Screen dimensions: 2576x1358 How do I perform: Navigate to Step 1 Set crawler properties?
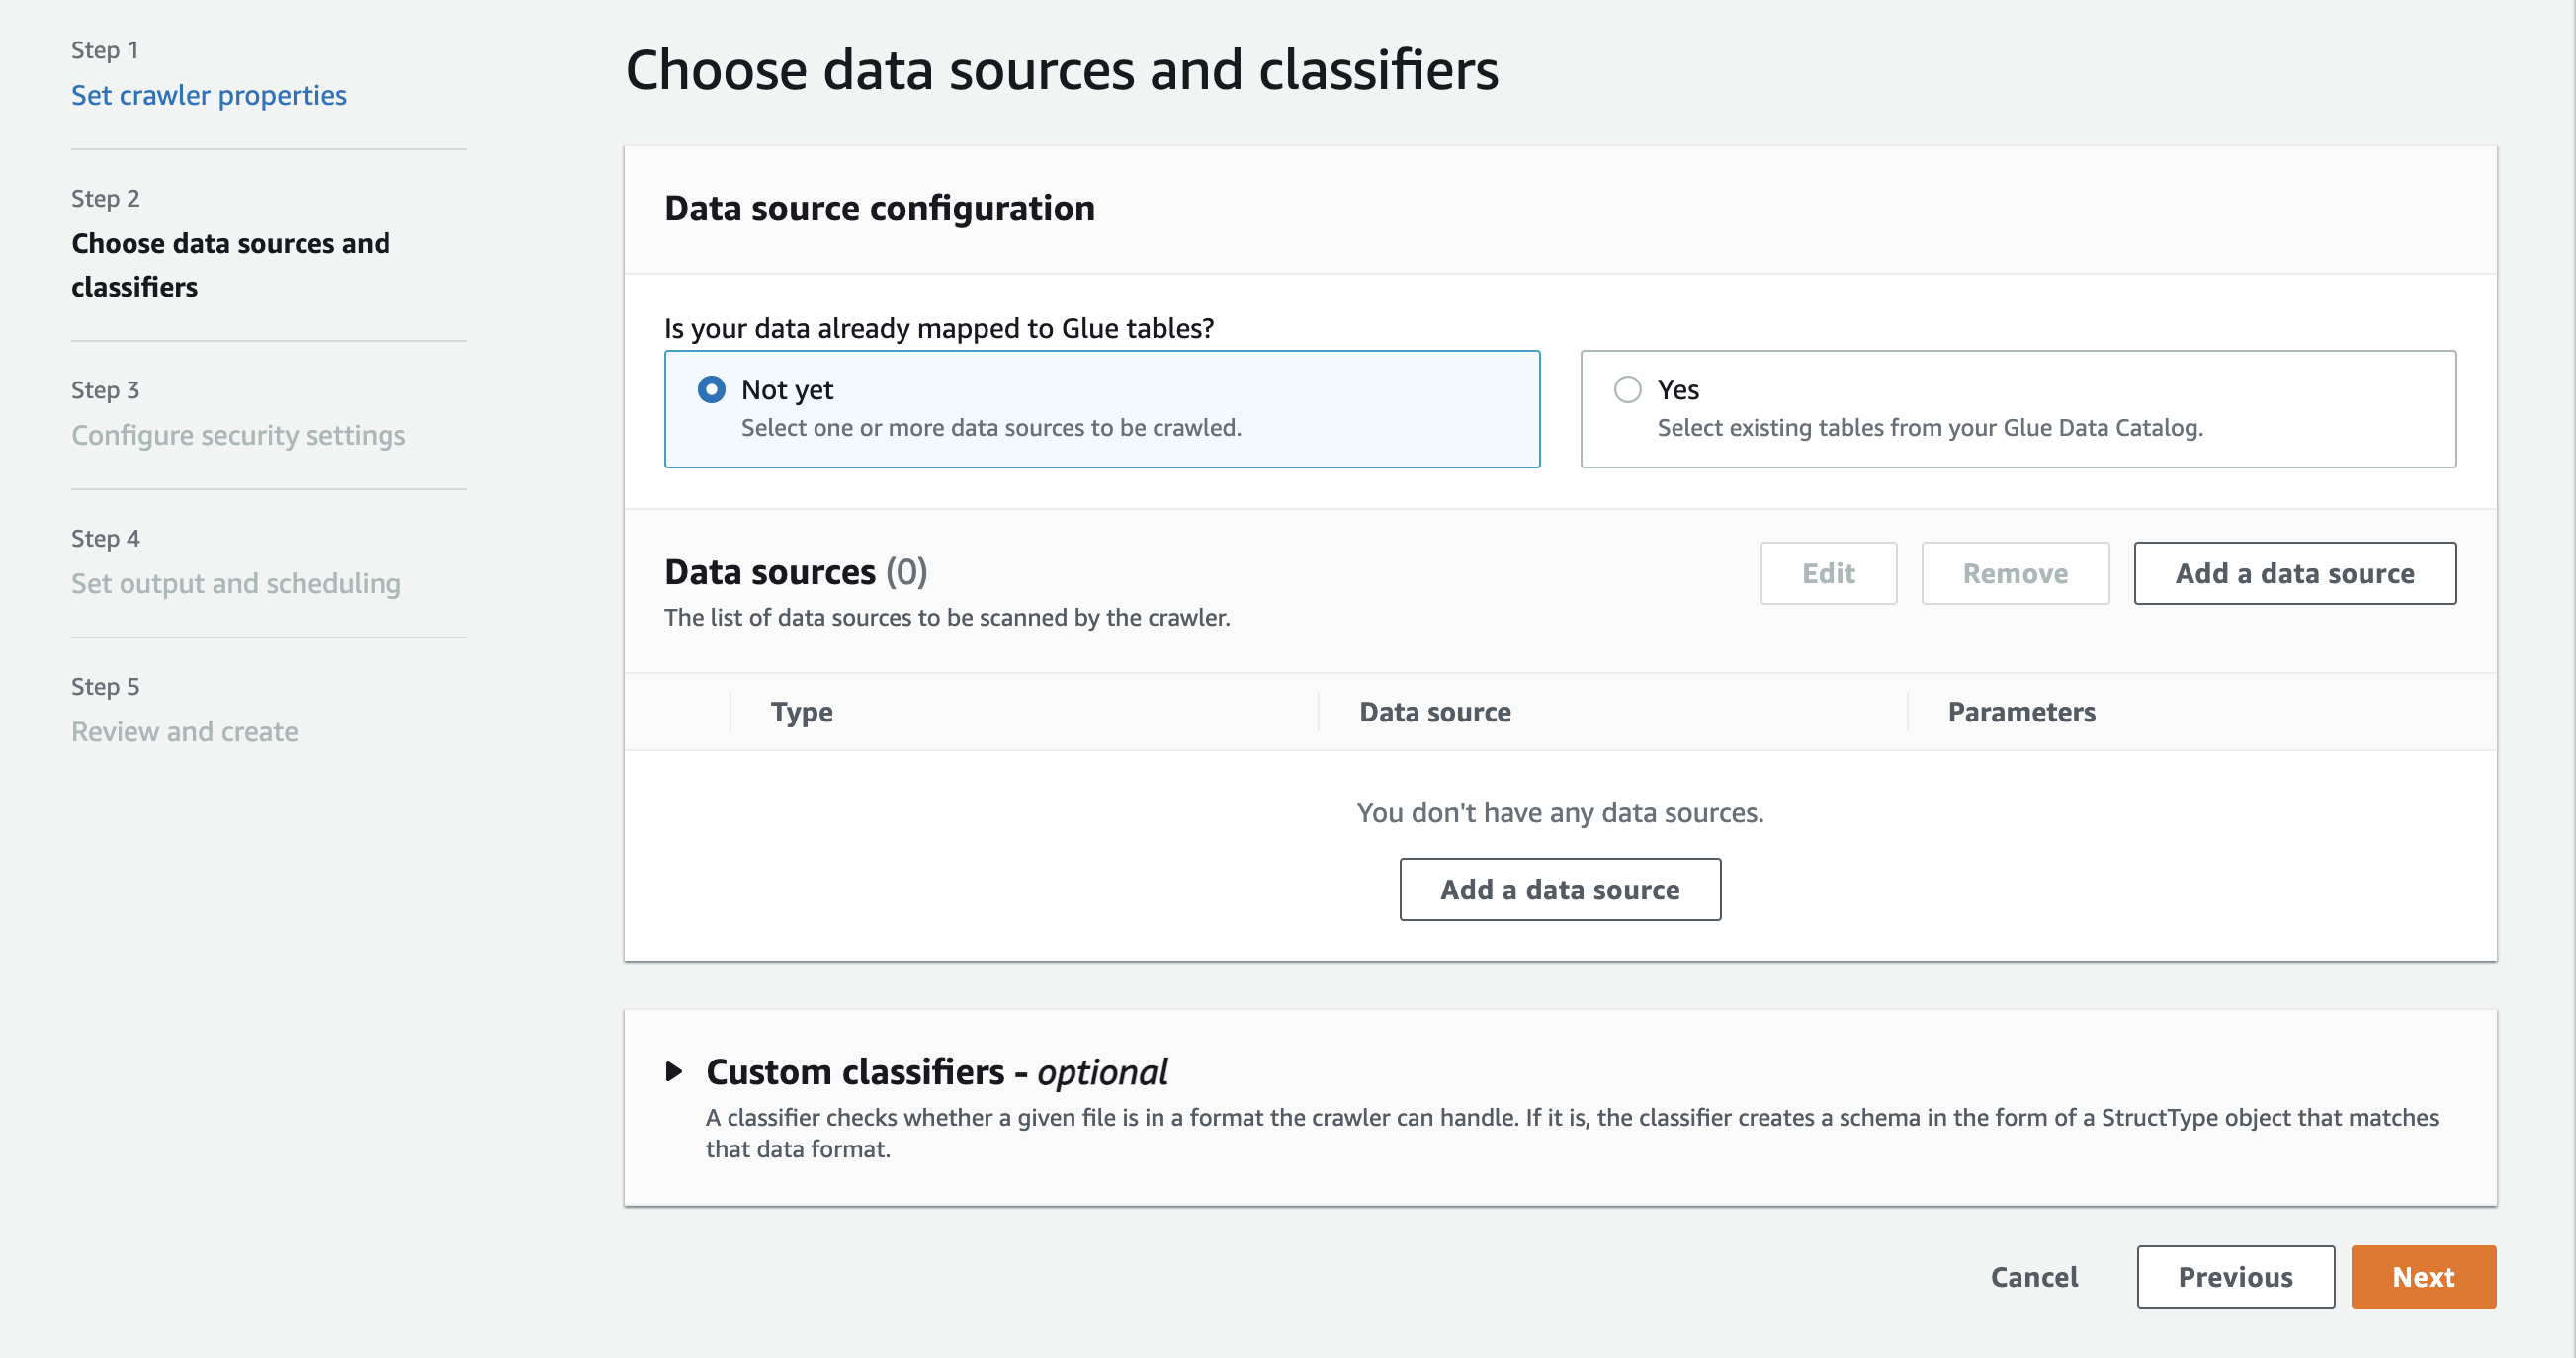tap(208, 94)
